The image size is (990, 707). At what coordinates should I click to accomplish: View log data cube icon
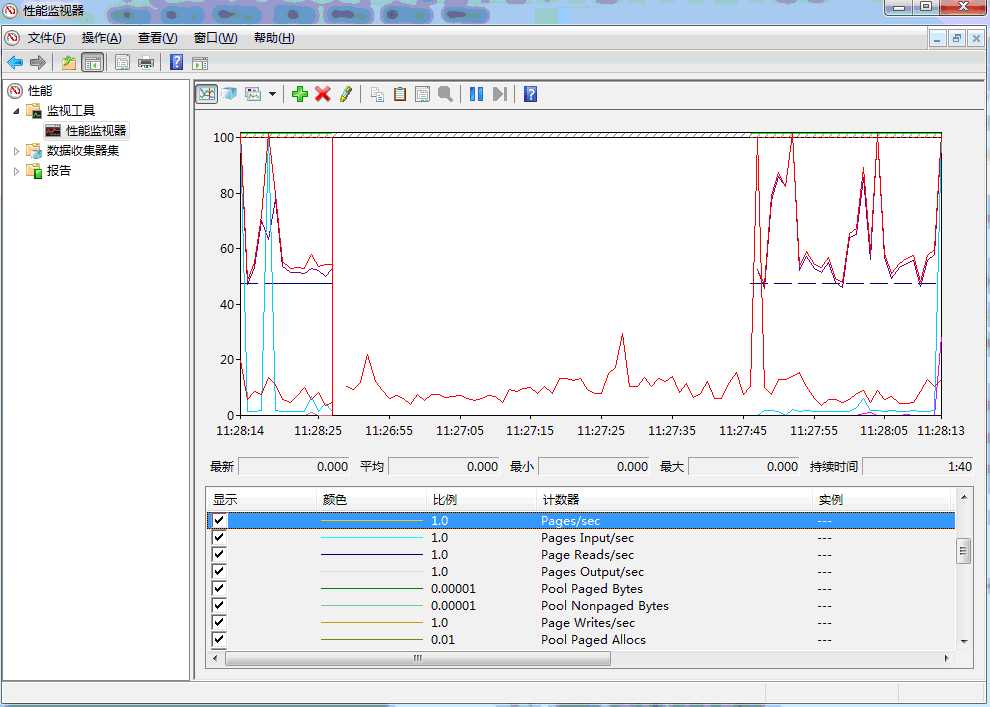tap(230, 95)
